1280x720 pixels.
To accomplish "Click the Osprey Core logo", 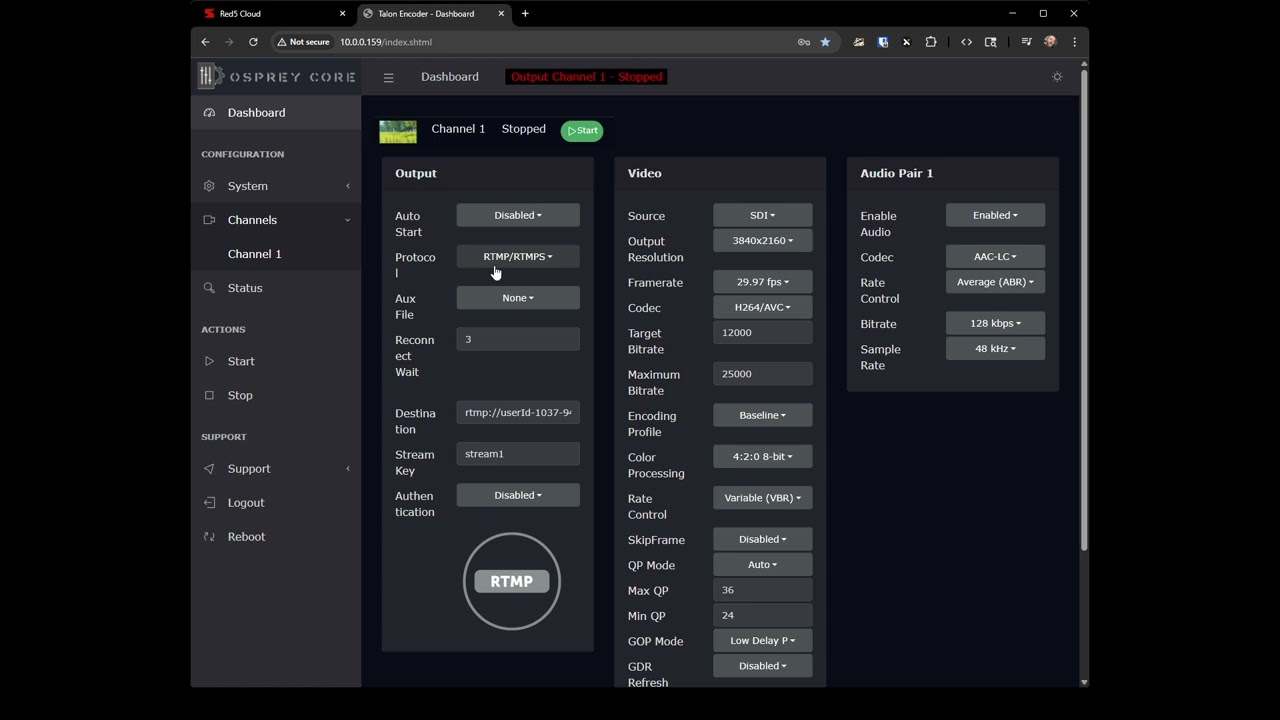I will point(277,76).
